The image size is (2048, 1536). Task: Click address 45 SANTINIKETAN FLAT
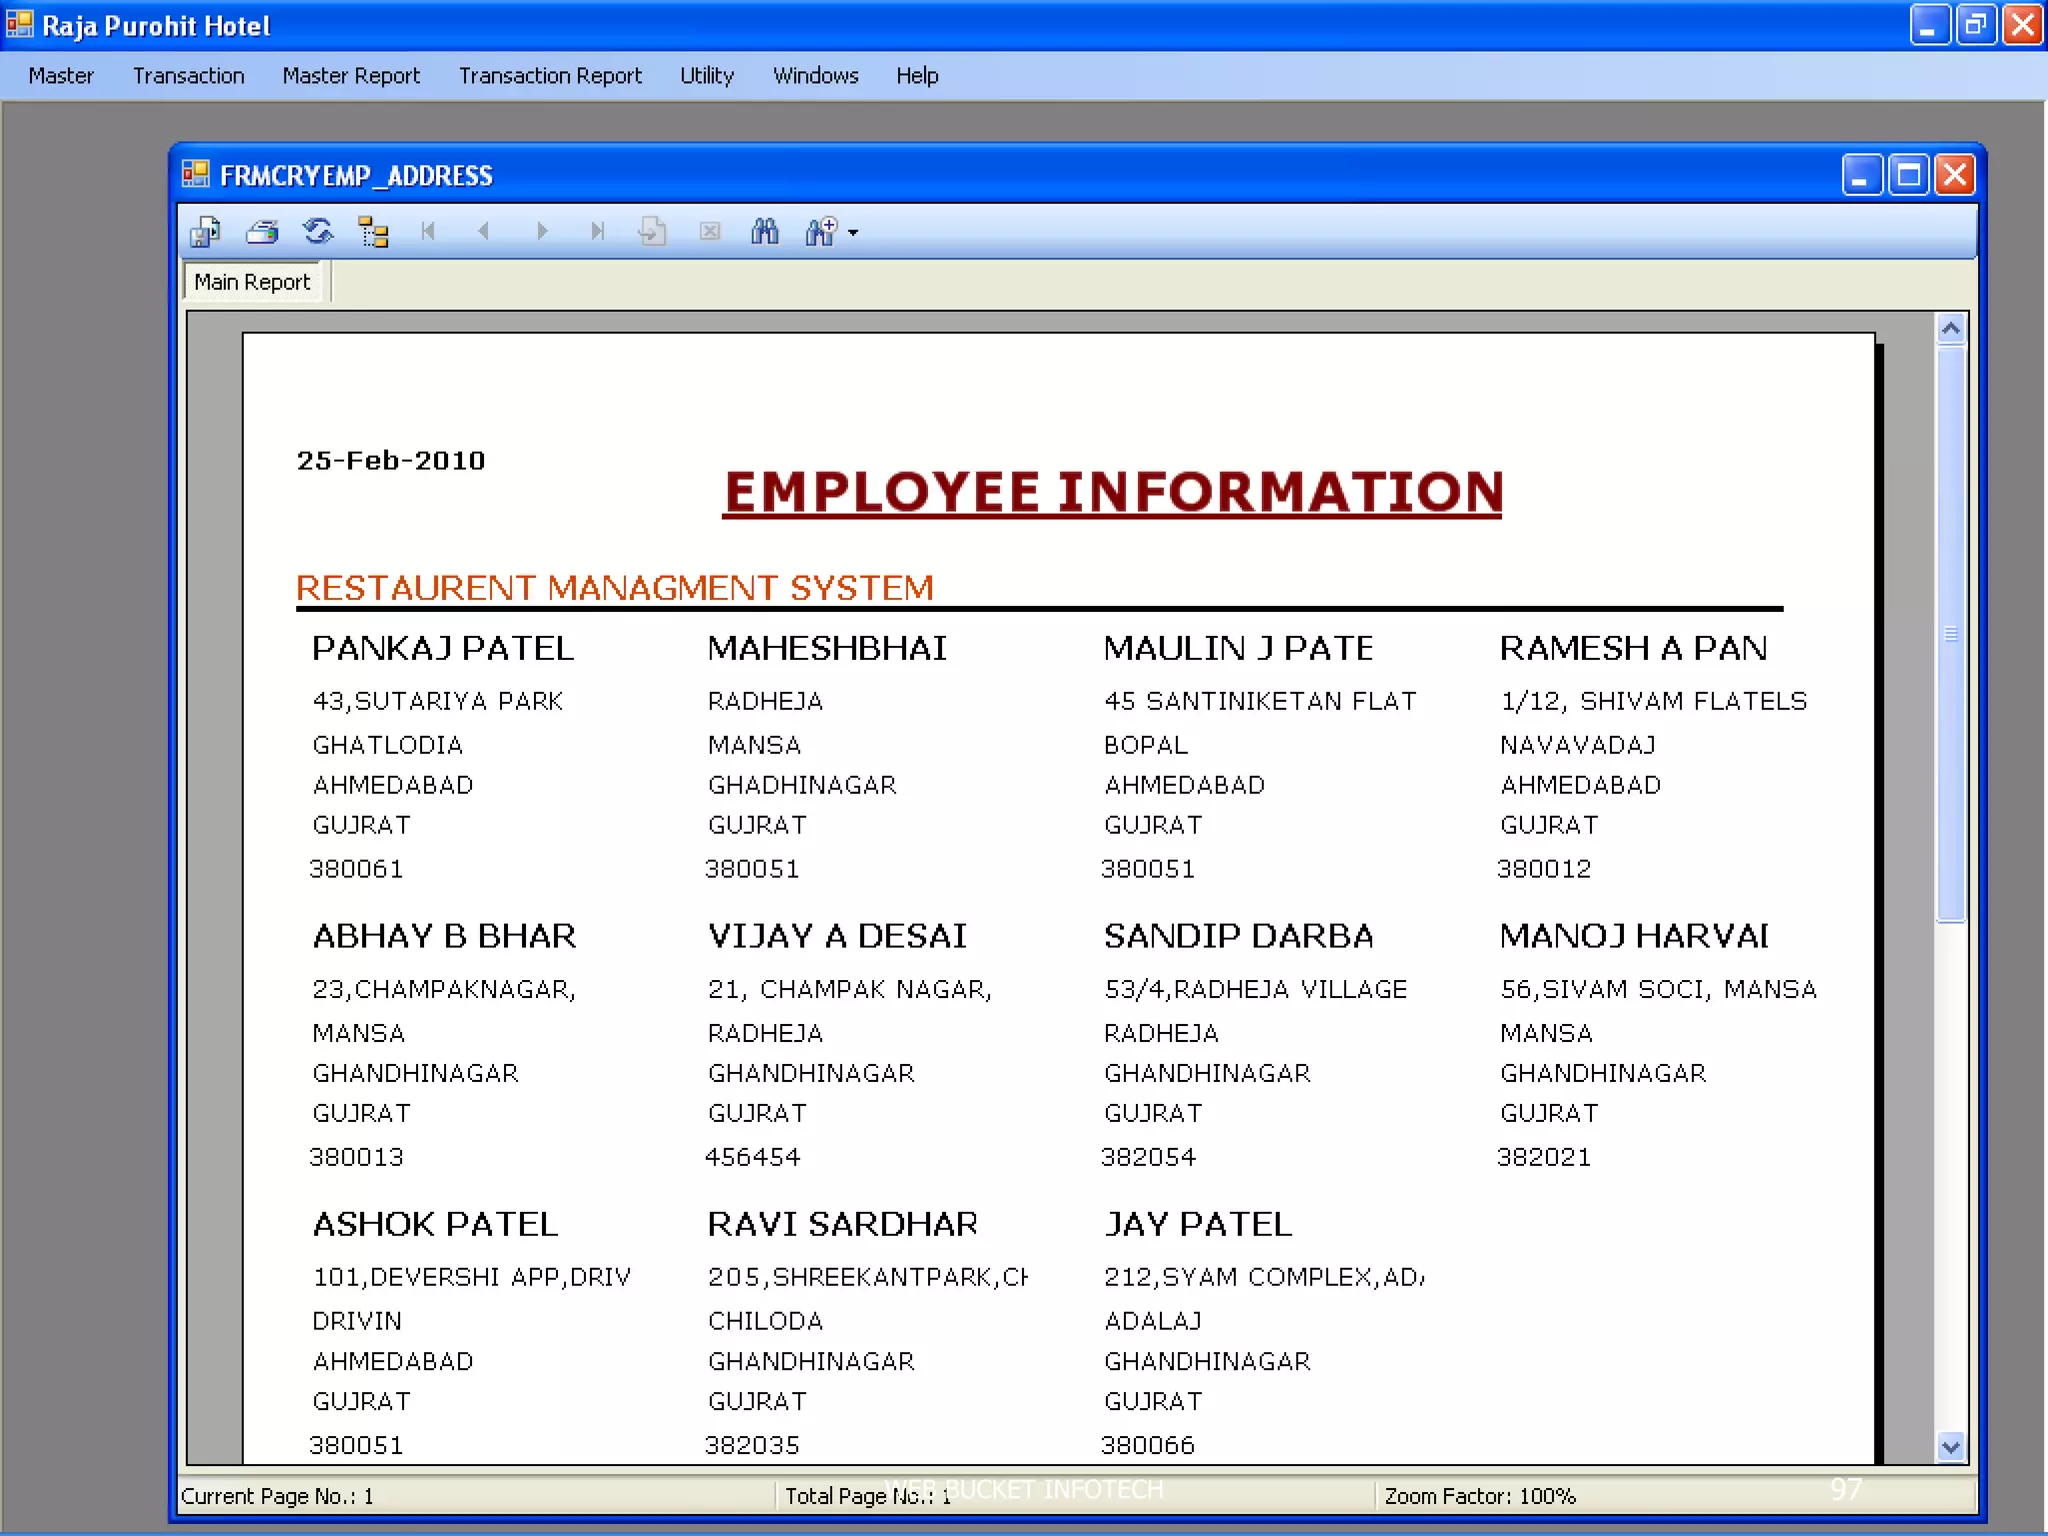(x=1260, y=701)
